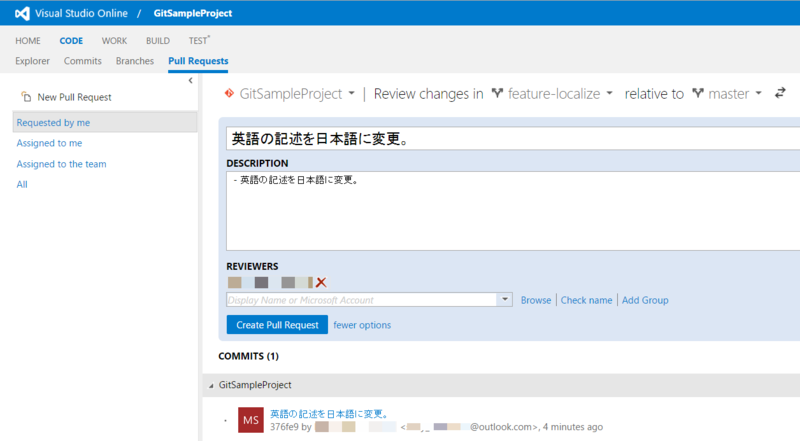This screenshot has height=441, width=800.
Task: Click the master branch icon
Action: coord(698,93)
